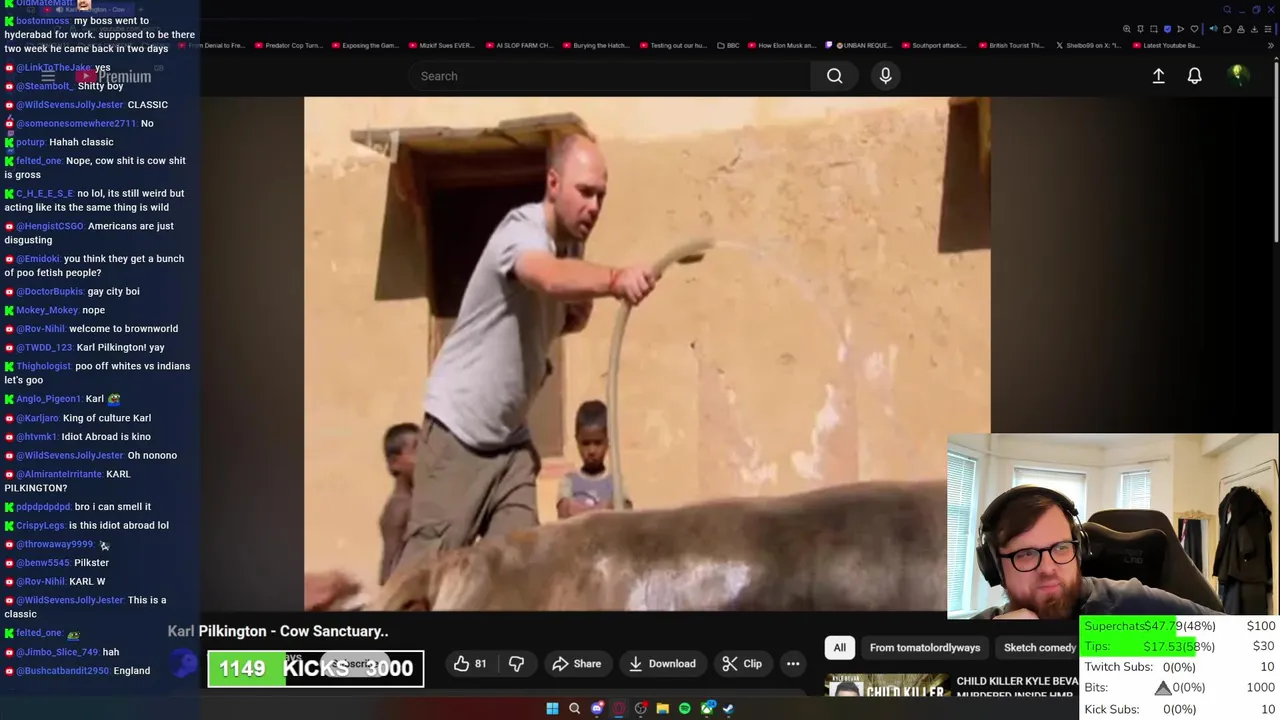Click the pinboard pin icon in browser toolbar
The image size is (1280, 720).
(x=1140, y=29)
